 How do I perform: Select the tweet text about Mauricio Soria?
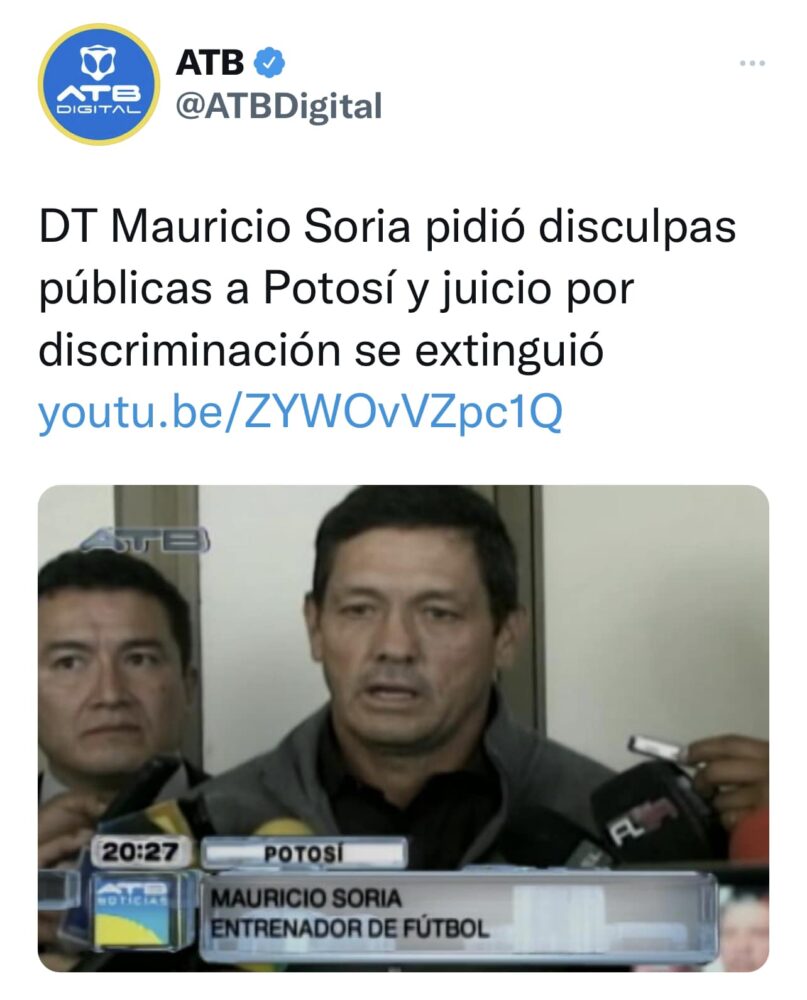[x=387, y=288]
